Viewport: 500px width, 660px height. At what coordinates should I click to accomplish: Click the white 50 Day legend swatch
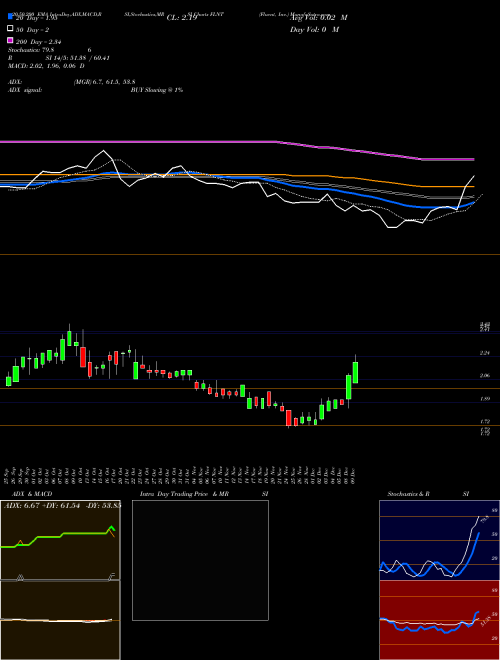pyautogui.click(x=10, y=29)
